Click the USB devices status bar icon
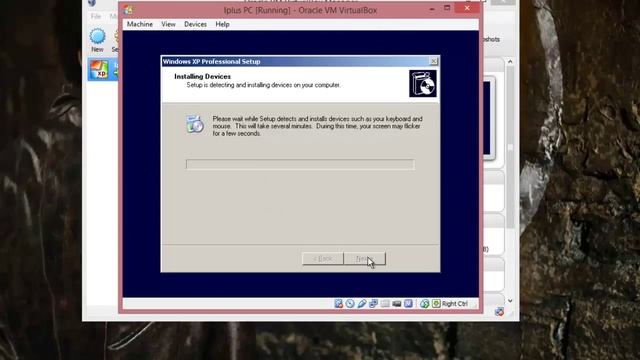 click(362, 304)
